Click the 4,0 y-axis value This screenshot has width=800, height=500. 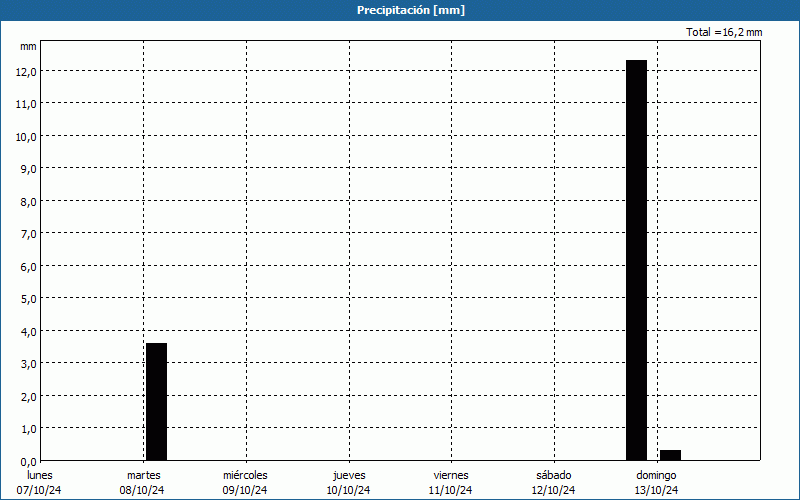pos(29,332)
